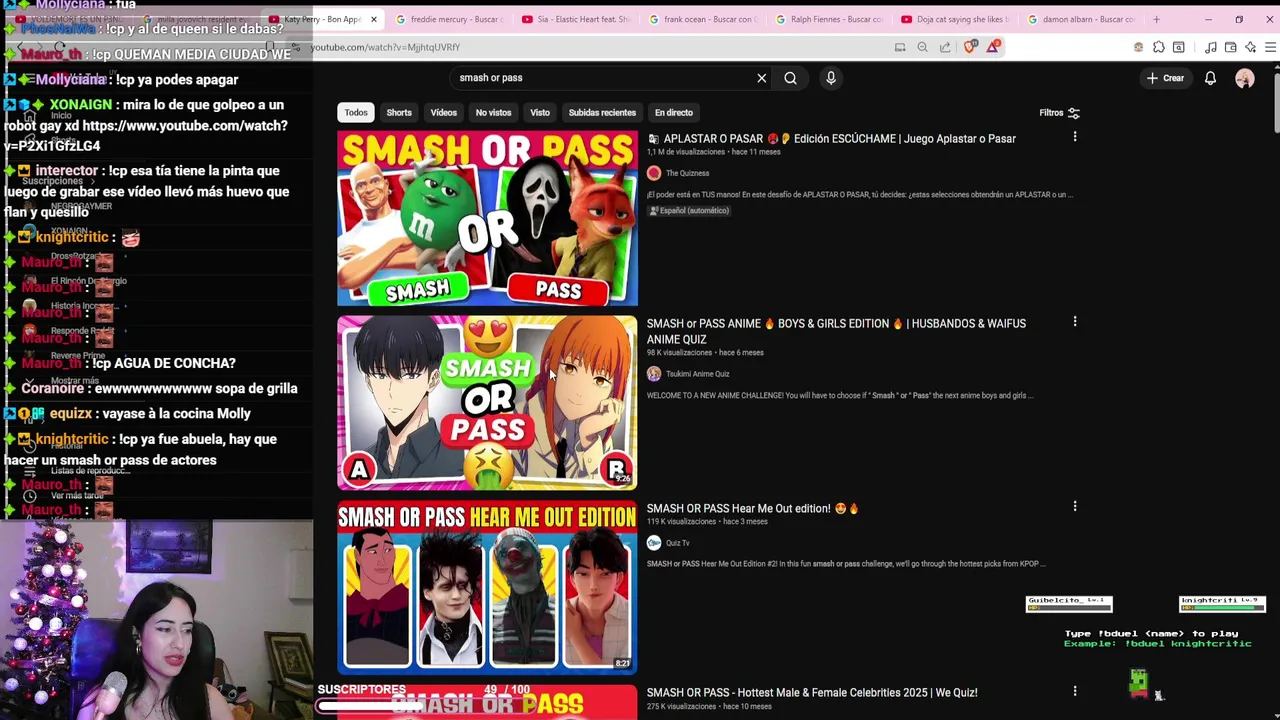1280x720 pixels.
Task: Select the En directo filter chip
Action: [x=673, y=113]
